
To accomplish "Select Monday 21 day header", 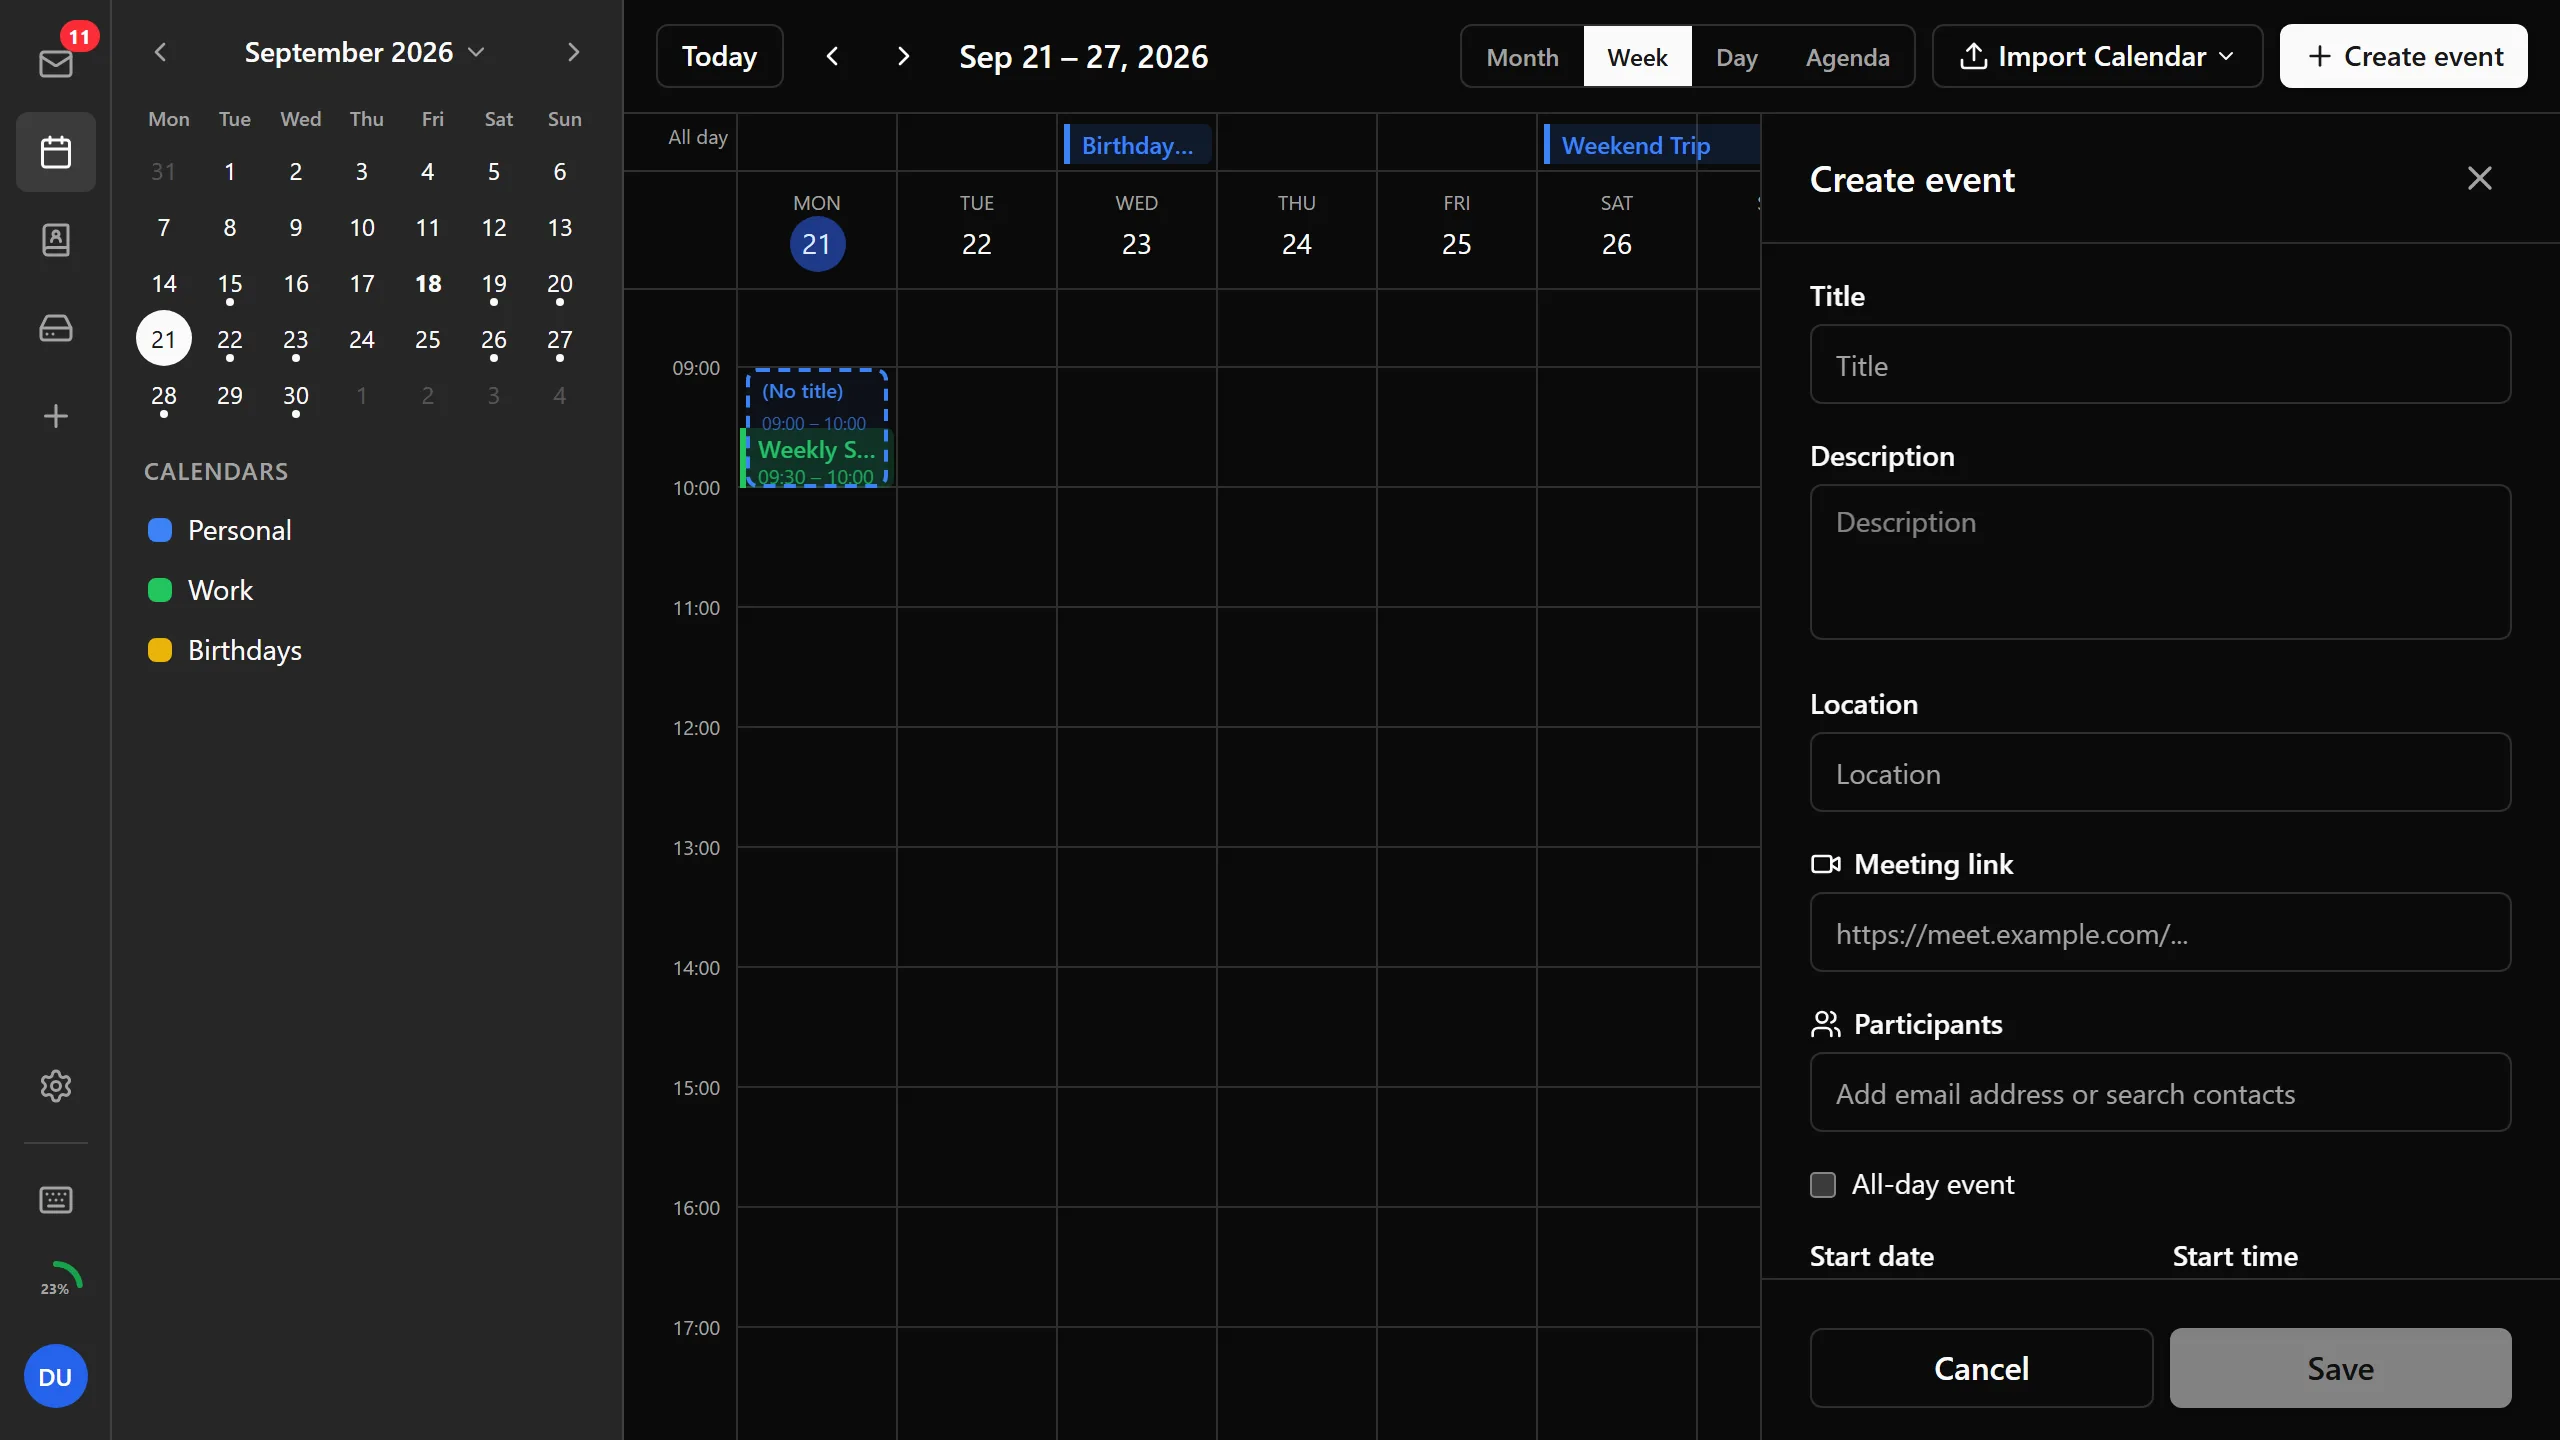I will tap(817, 231).
